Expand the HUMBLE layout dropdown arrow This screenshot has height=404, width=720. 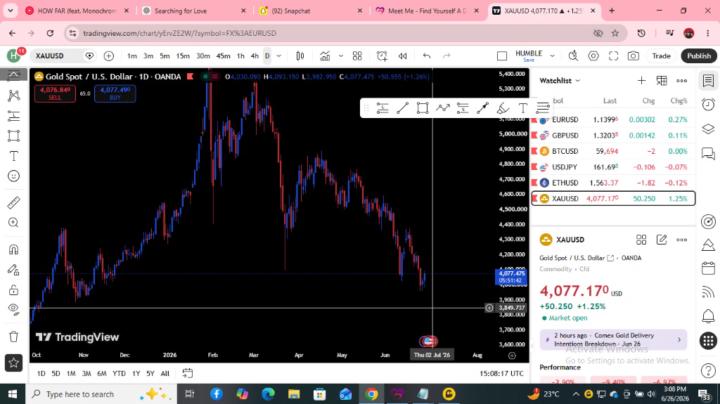552,56
